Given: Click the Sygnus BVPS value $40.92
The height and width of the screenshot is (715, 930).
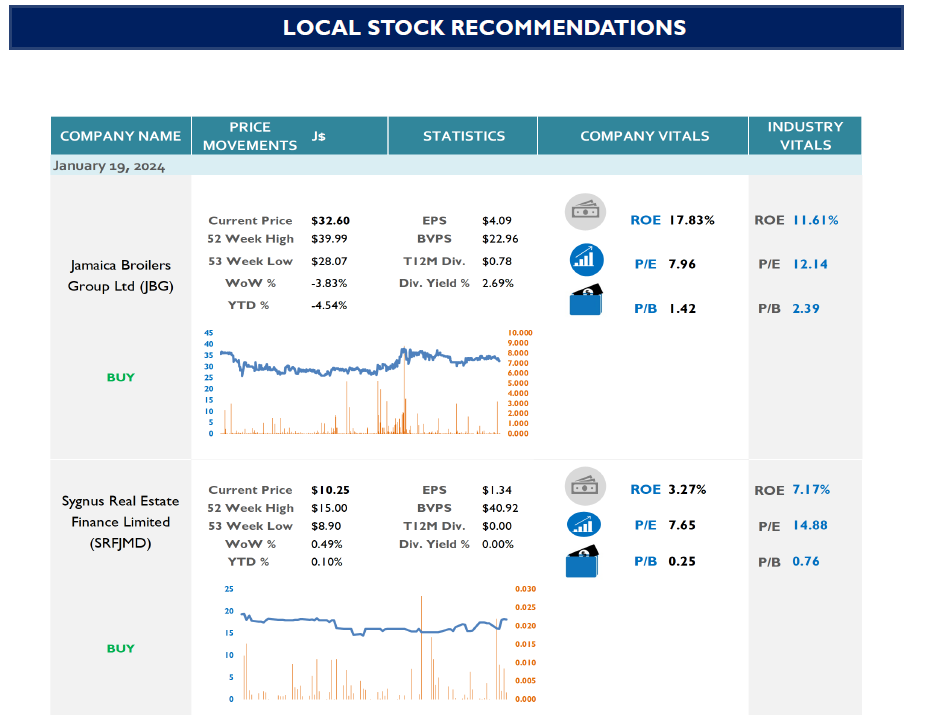Looking at the screenshot, I should [500, 508].
